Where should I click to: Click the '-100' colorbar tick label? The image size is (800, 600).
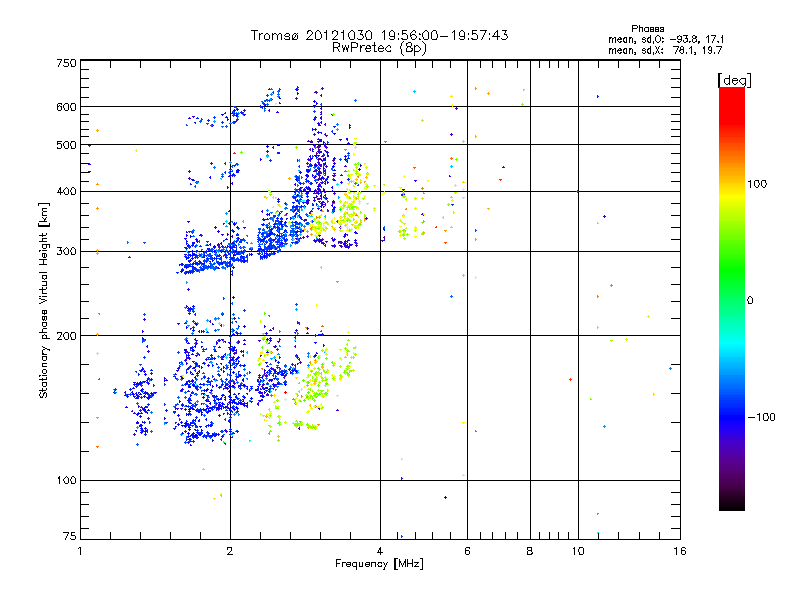[x=761, y=417]
